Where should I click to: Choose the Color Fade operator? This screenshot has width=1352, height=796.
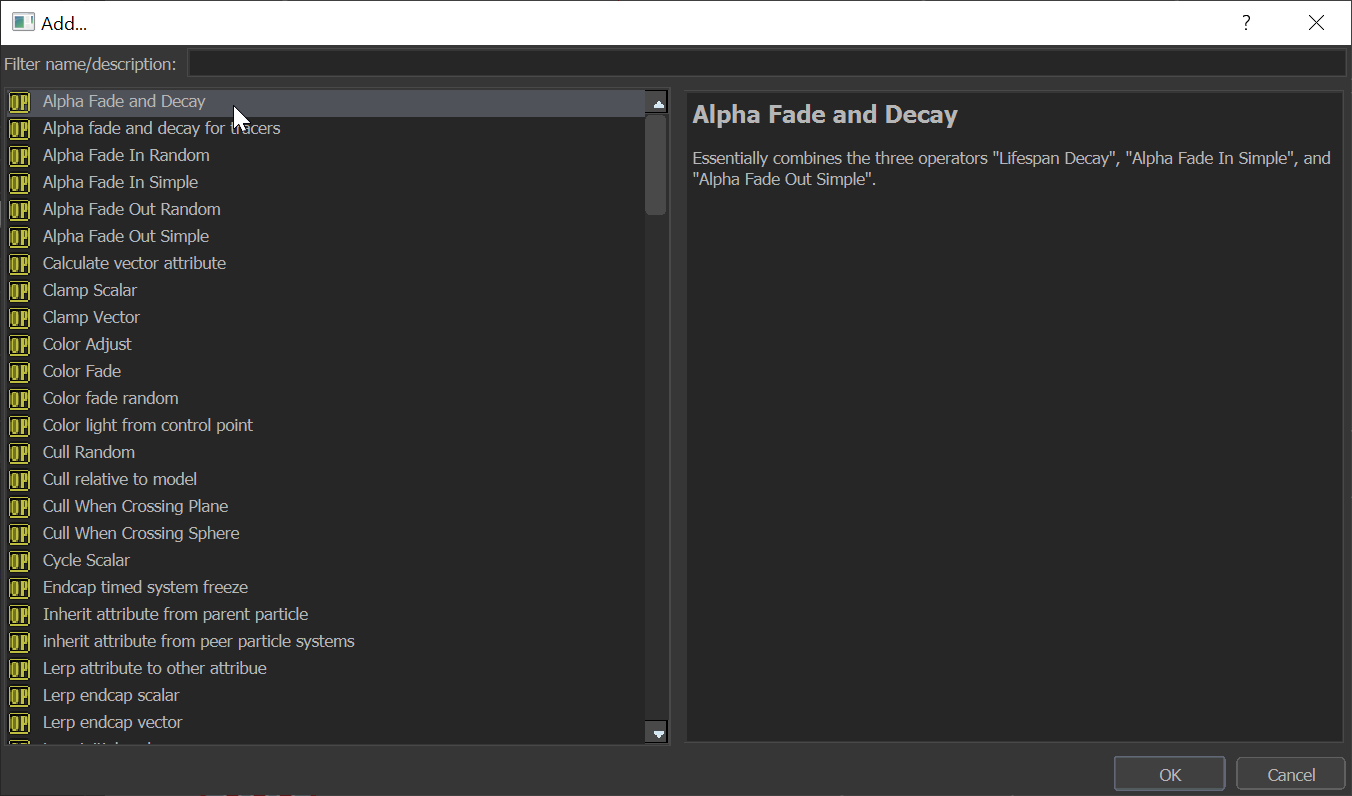coord(326,372)
